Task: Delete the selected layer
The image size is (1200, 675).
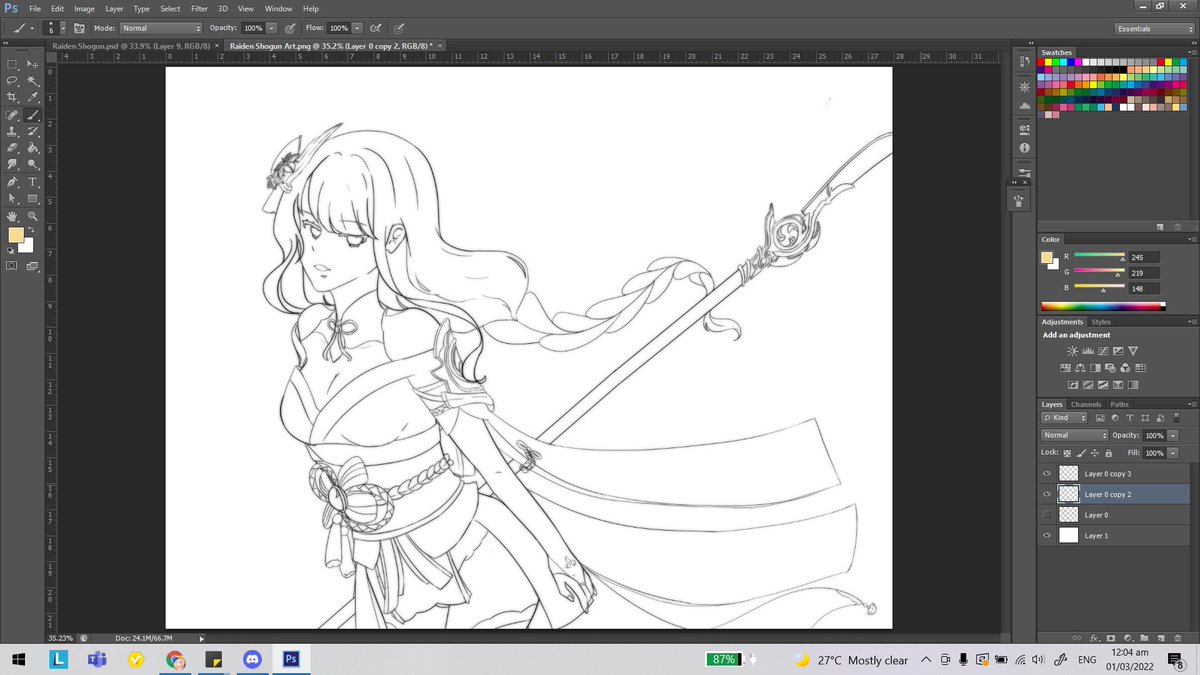Action: pyautogui.click(x=1178, y=637)
